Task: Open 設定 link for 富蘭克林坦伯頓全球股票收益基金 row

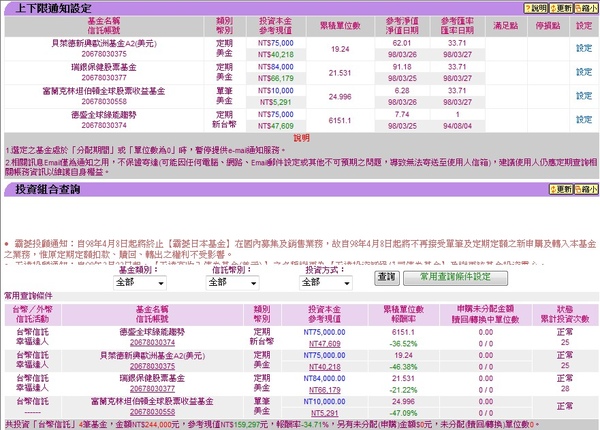Action: pyautogui.click(x=584, y=96)
